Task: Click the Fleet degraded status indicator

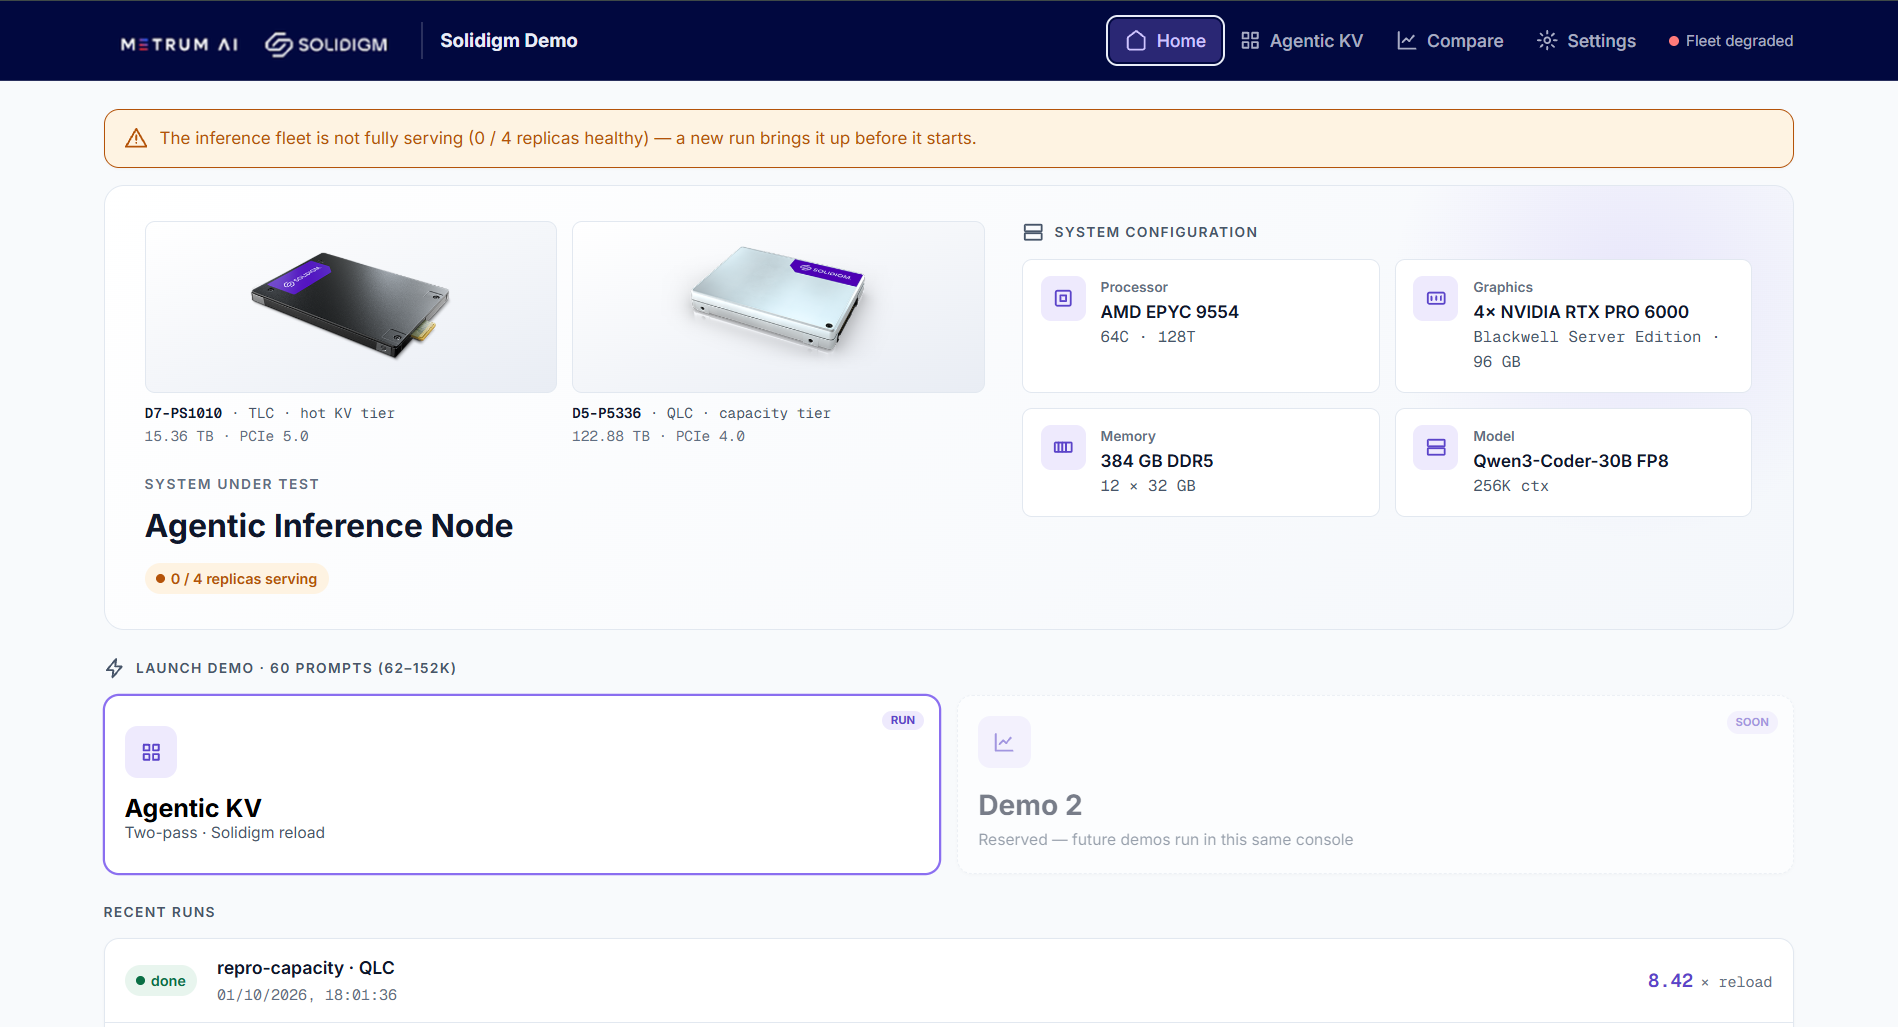Action: click(1731, 41)
